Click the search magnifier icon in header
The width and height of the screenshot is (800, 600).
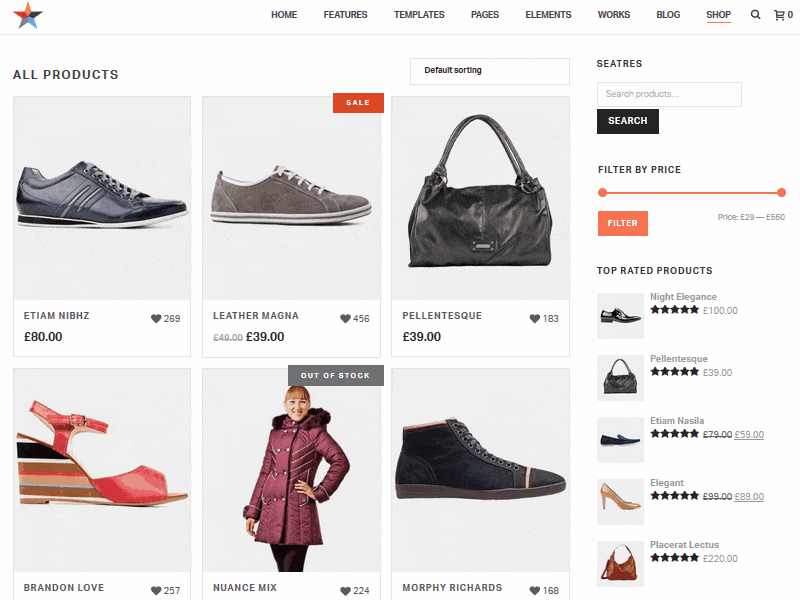755,15
